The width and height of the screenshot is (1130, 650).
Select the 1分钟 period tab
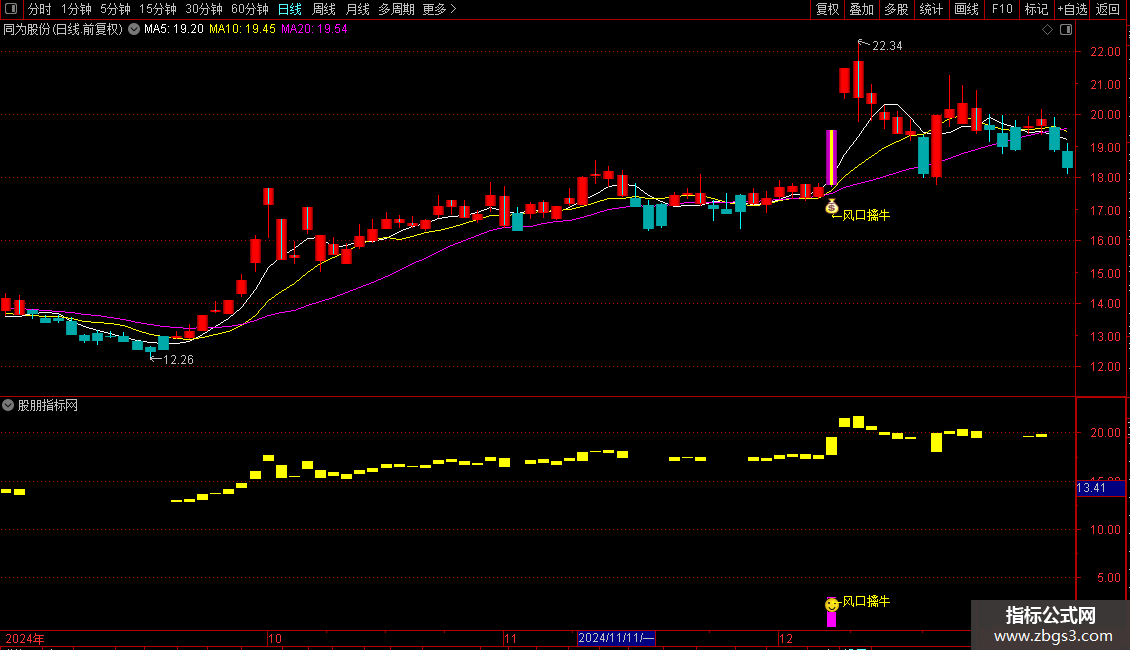point(76,9)
